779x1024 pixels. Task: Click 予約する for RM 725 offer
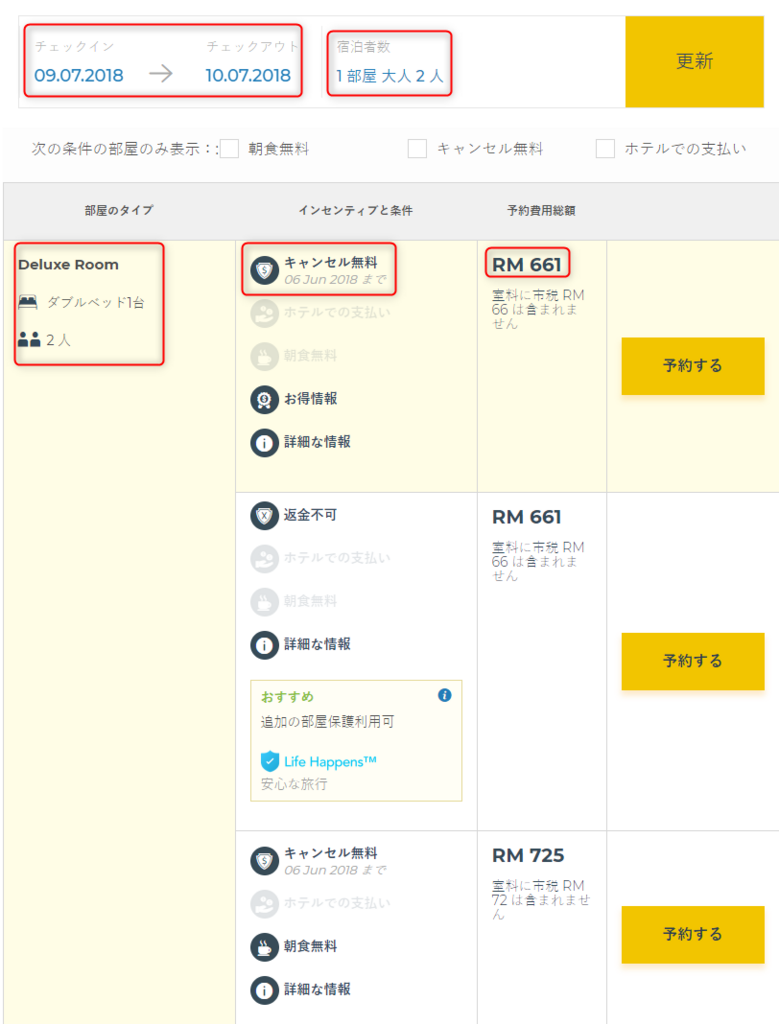point(693,935)
